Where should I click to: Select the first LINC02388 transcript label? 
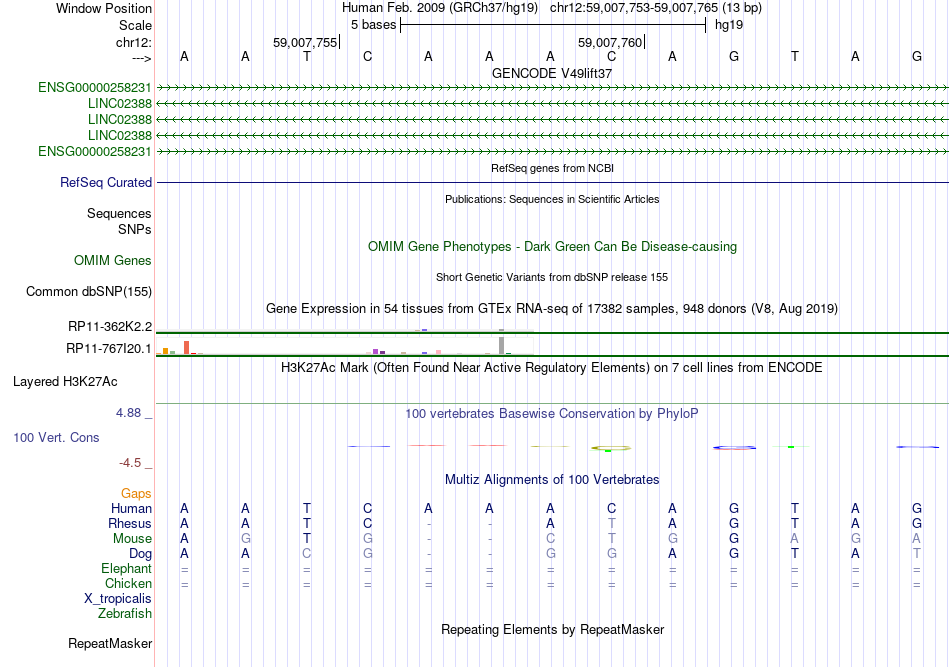(119, 104)
